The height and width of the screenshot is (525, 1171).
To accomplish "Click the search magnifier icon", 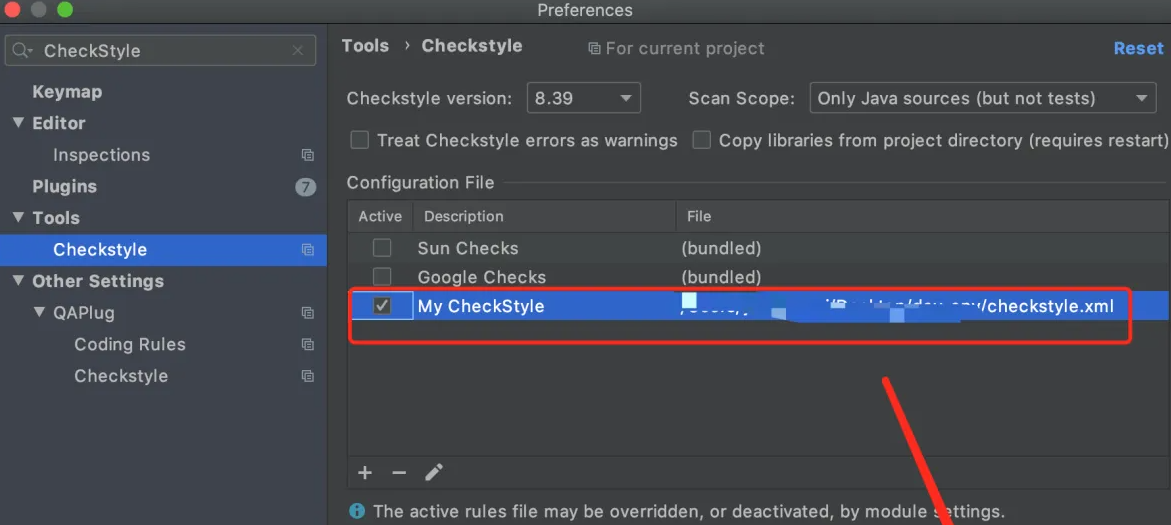I will pyautogui.click(x=24, y=51).
